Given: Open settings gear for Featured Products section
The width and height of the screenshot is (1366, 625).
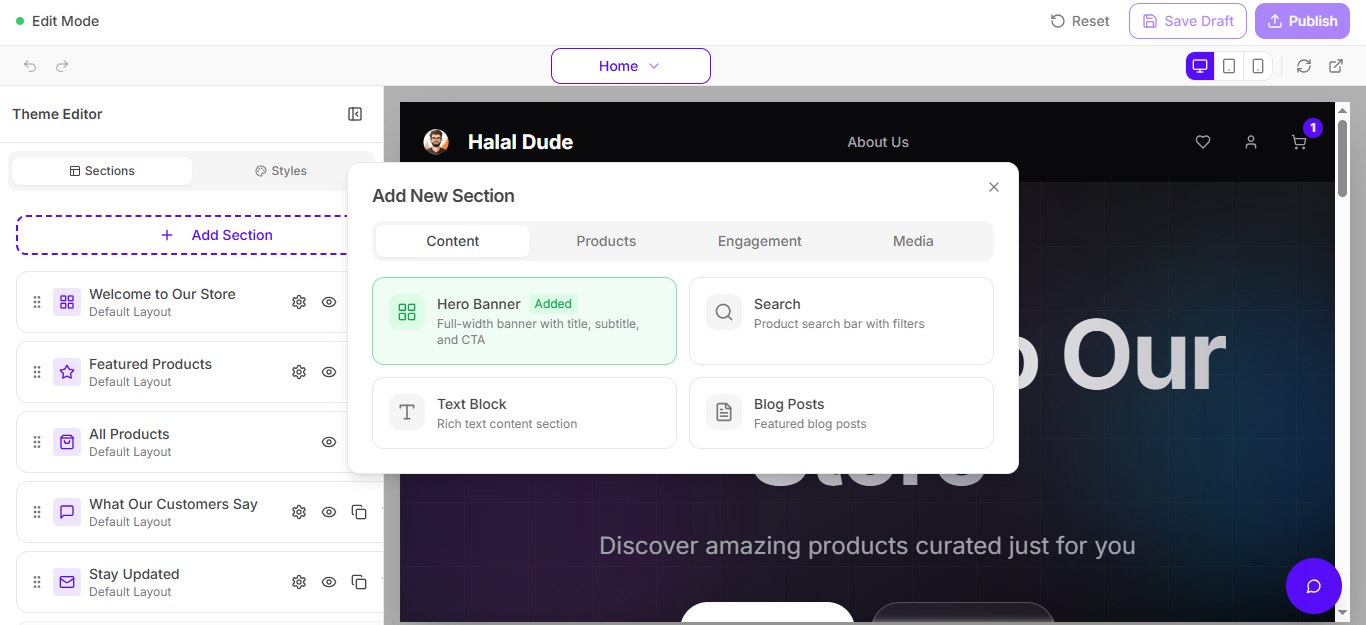Looking at the screenshot, I should click(298, 371).
